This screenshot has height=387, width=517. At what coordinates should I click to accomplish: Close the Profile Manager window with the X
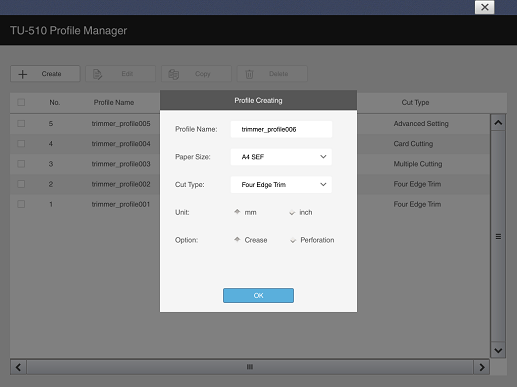[484, 7]
